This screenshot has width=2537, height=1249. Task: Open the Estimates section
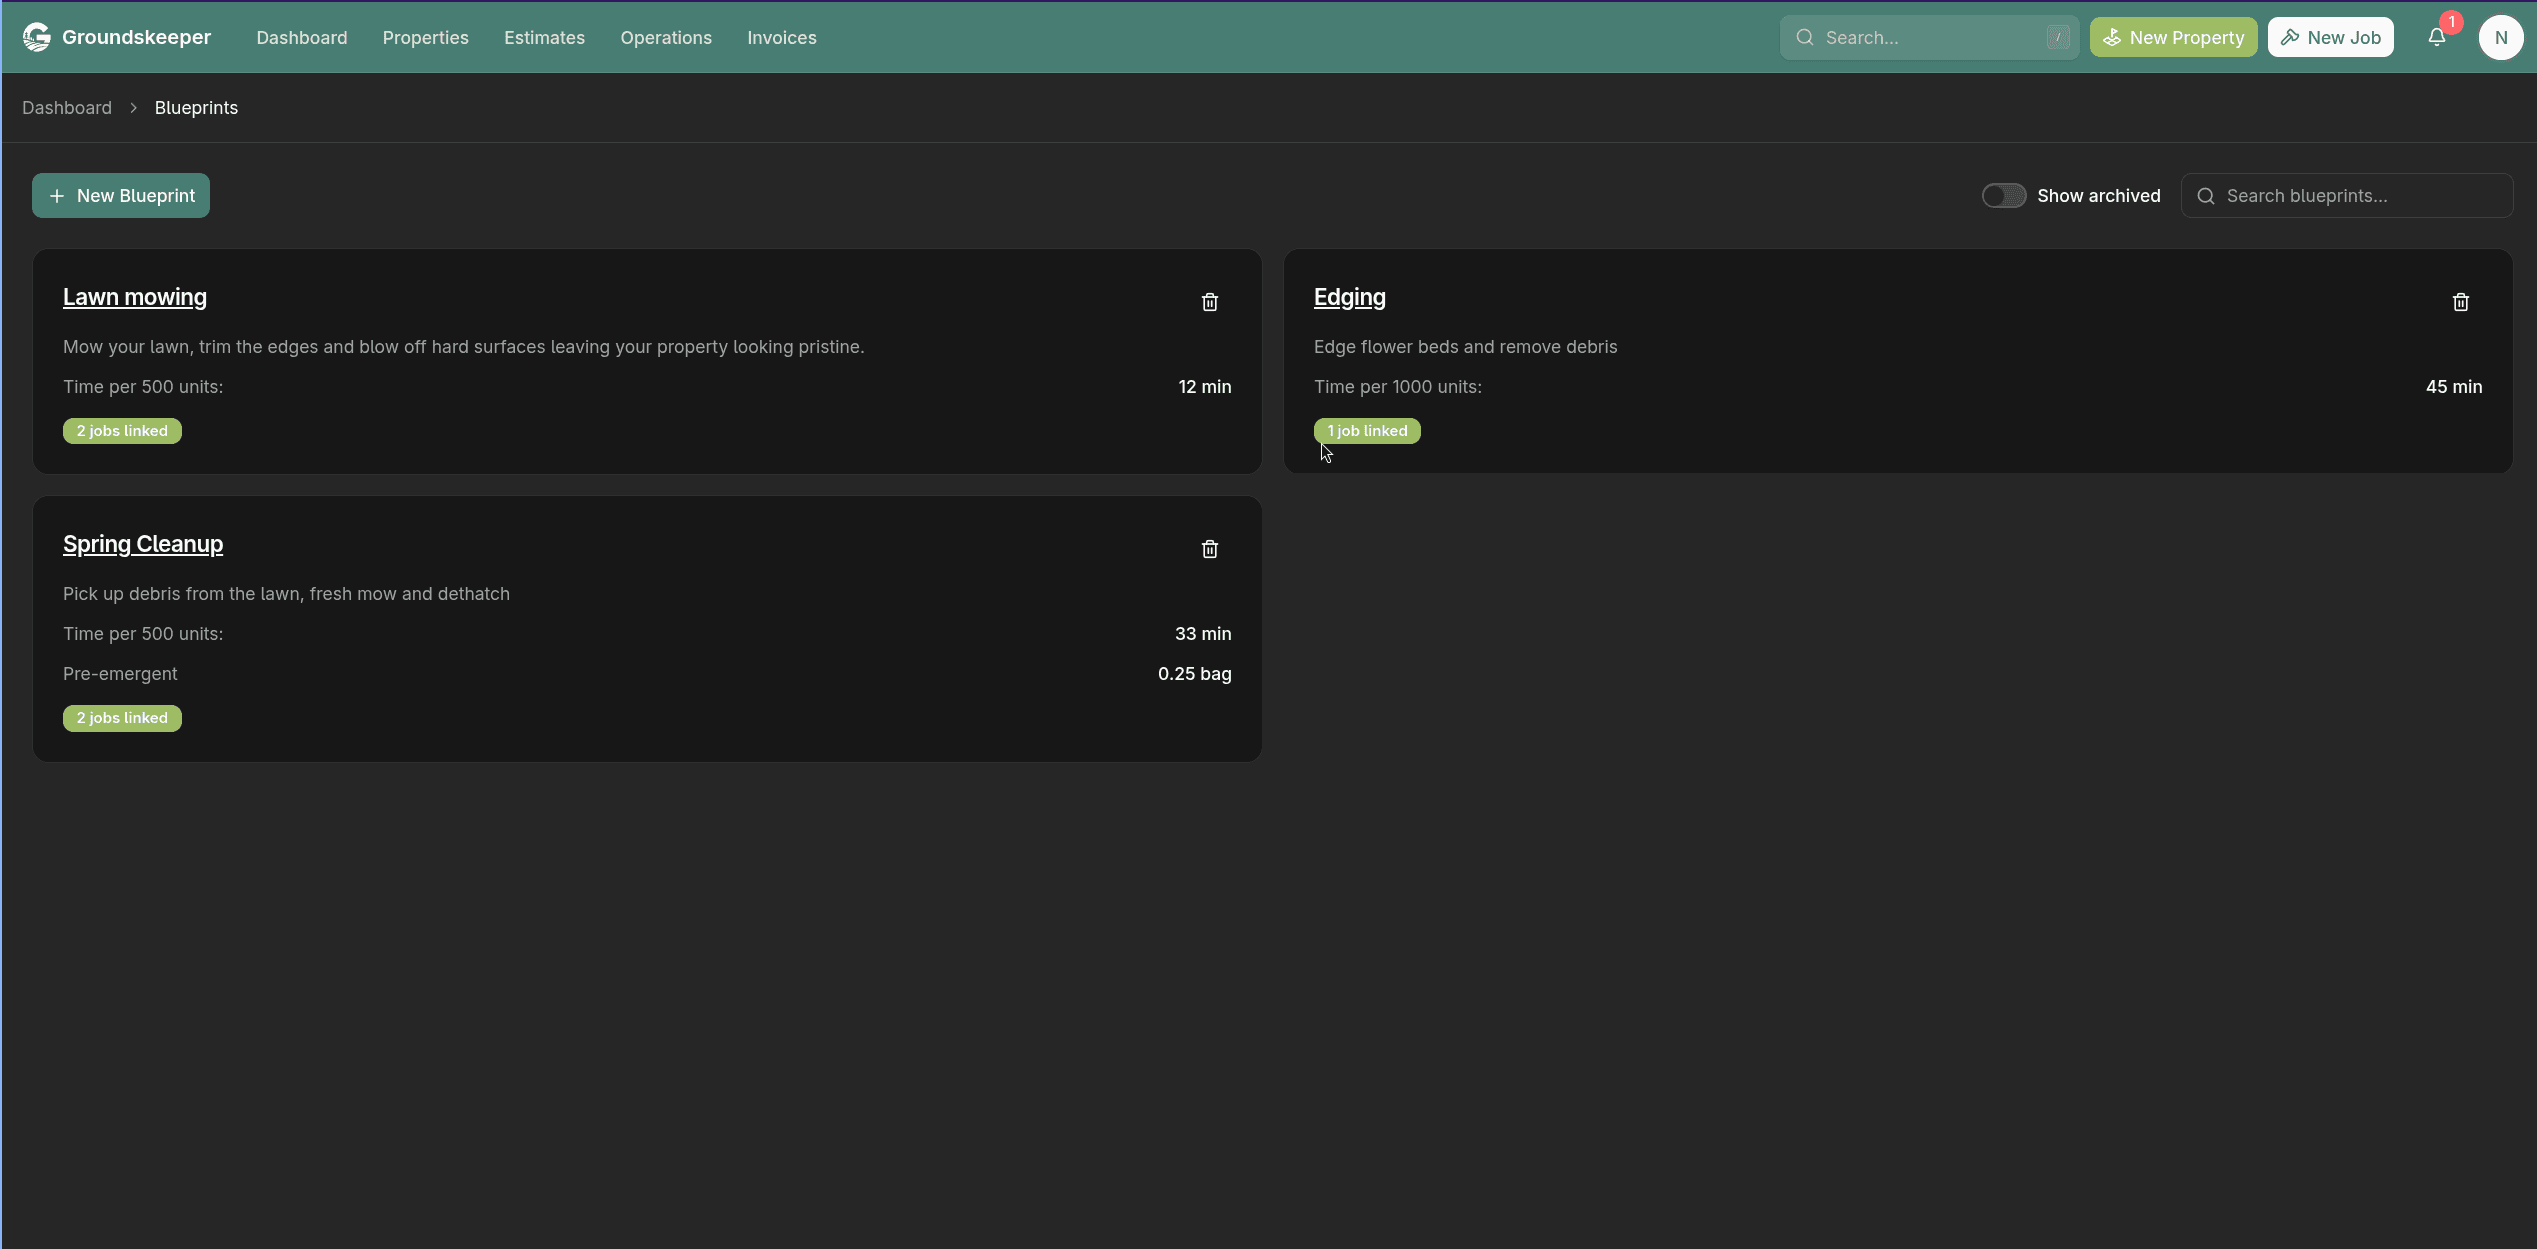pos(544,37)
